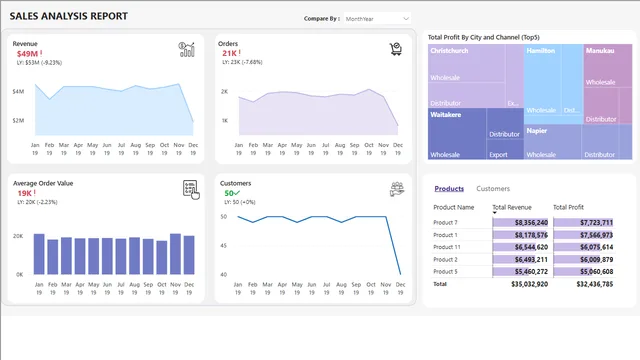Click profit value $6,075,614

coord(596,247)
